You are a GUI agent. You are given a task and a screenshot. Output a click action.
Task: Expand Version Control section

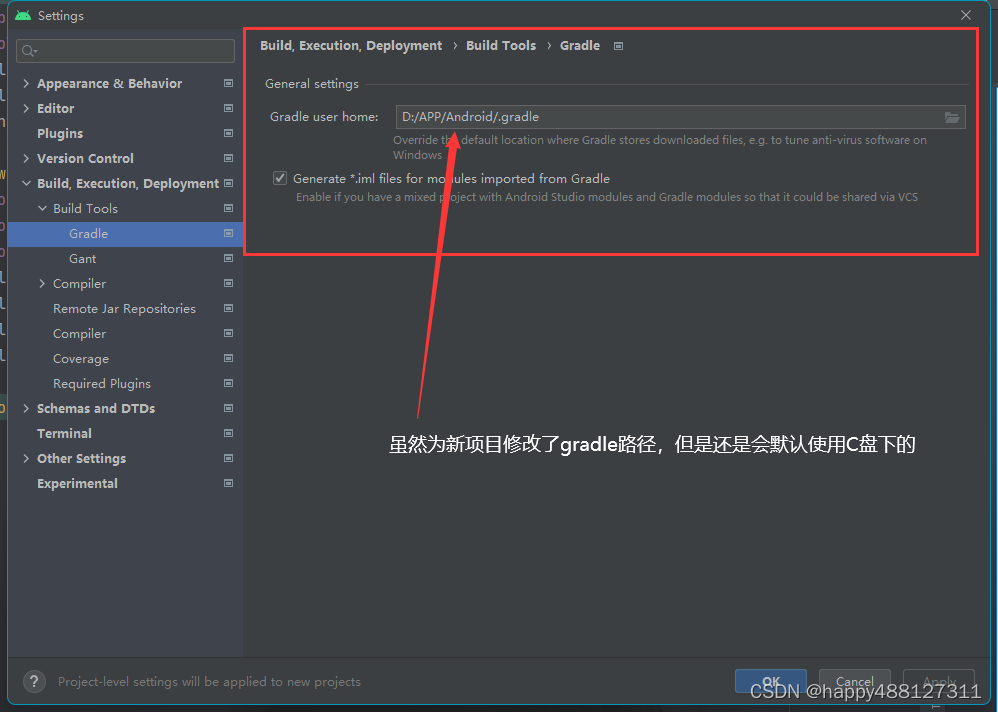tap(26, 158)
